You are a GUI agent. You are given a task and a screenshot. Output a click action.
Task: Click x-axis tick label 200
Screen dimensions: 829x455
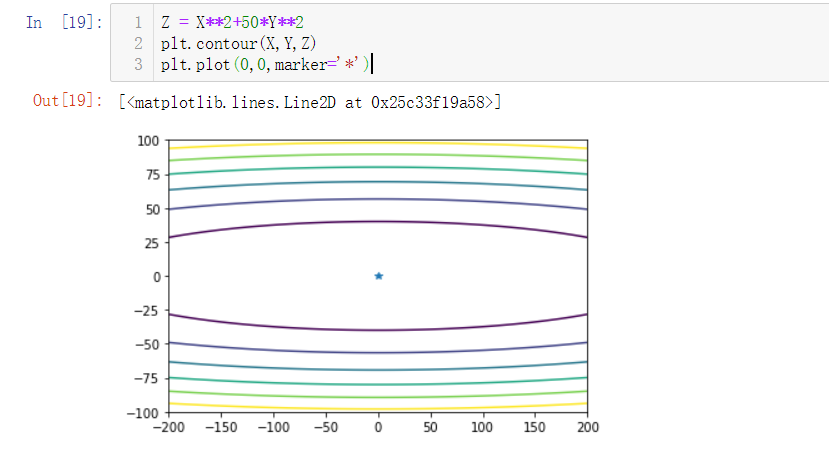[588, 427]
